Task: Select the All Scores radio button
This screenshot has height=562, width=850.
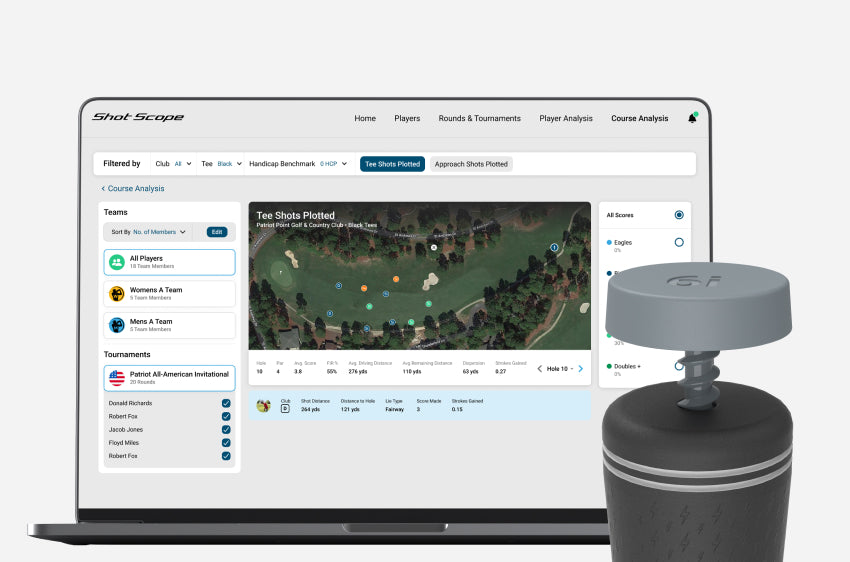Action: [679, 215]
